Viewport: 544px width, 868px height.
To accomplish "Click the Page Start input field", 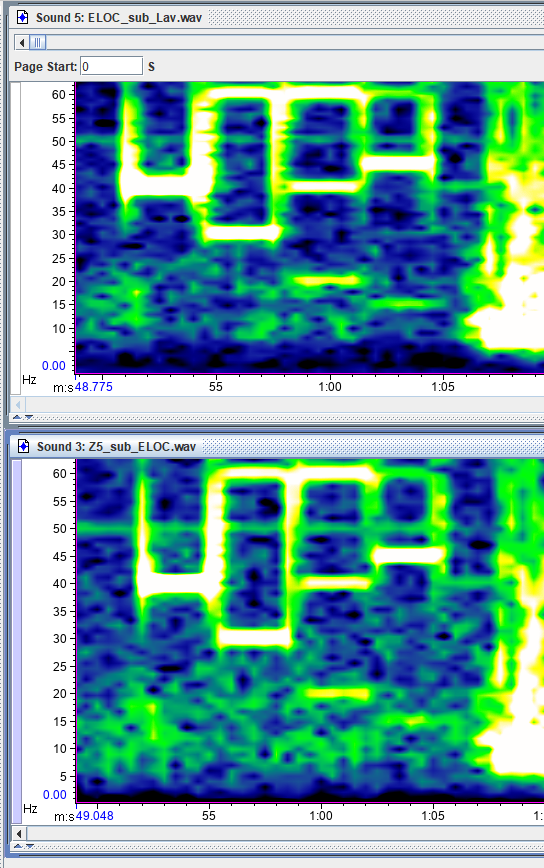I will tap(111, 66).
